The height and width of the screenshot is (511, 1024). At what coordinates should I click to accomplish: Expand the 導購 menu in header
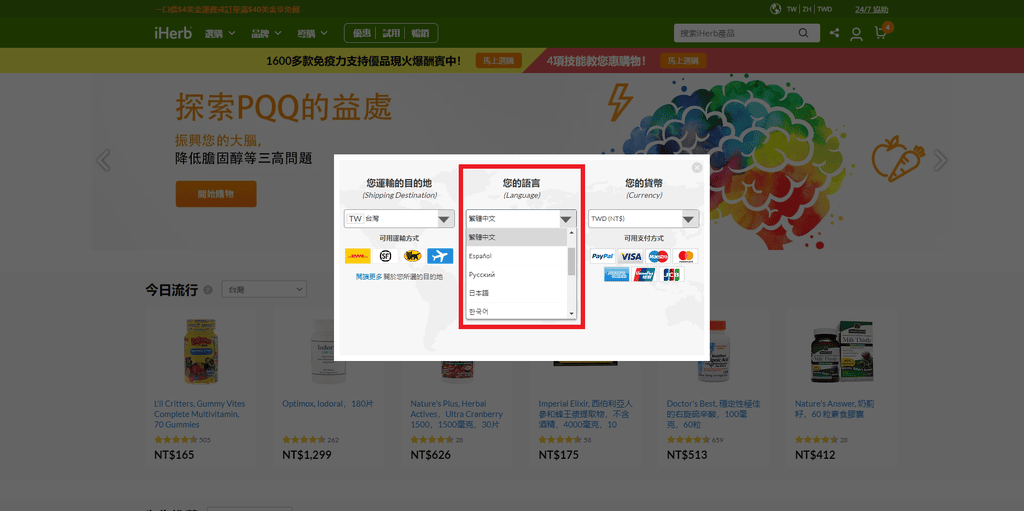click(312, 33)
